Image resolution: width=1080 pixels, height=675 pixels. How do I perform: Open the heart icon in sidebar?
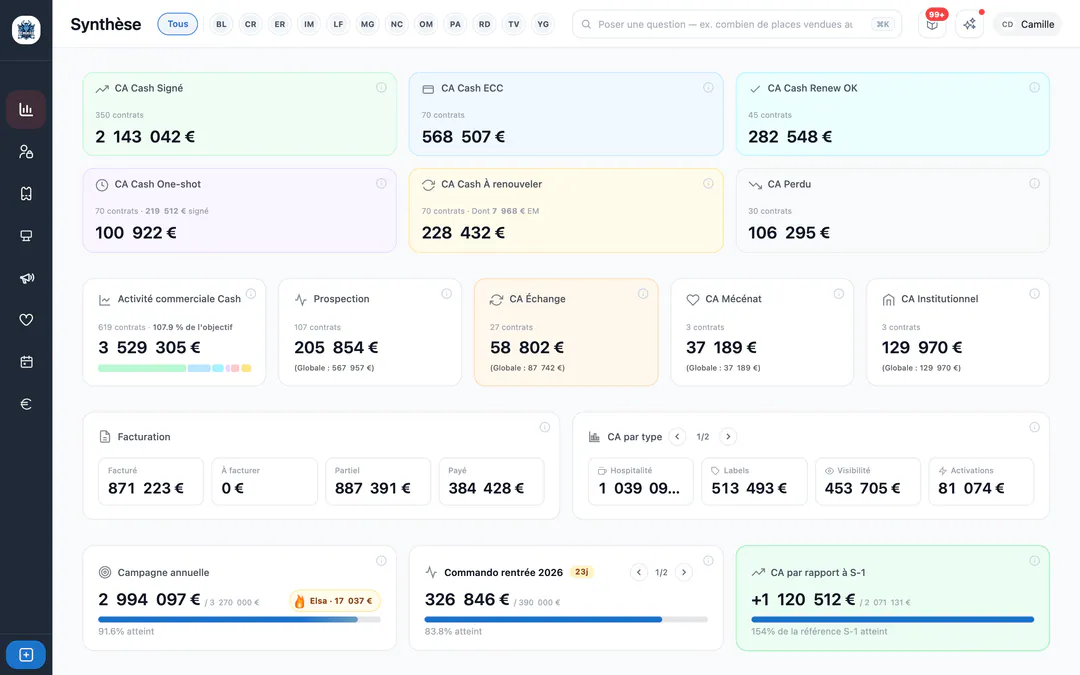[x=26, y=320]
